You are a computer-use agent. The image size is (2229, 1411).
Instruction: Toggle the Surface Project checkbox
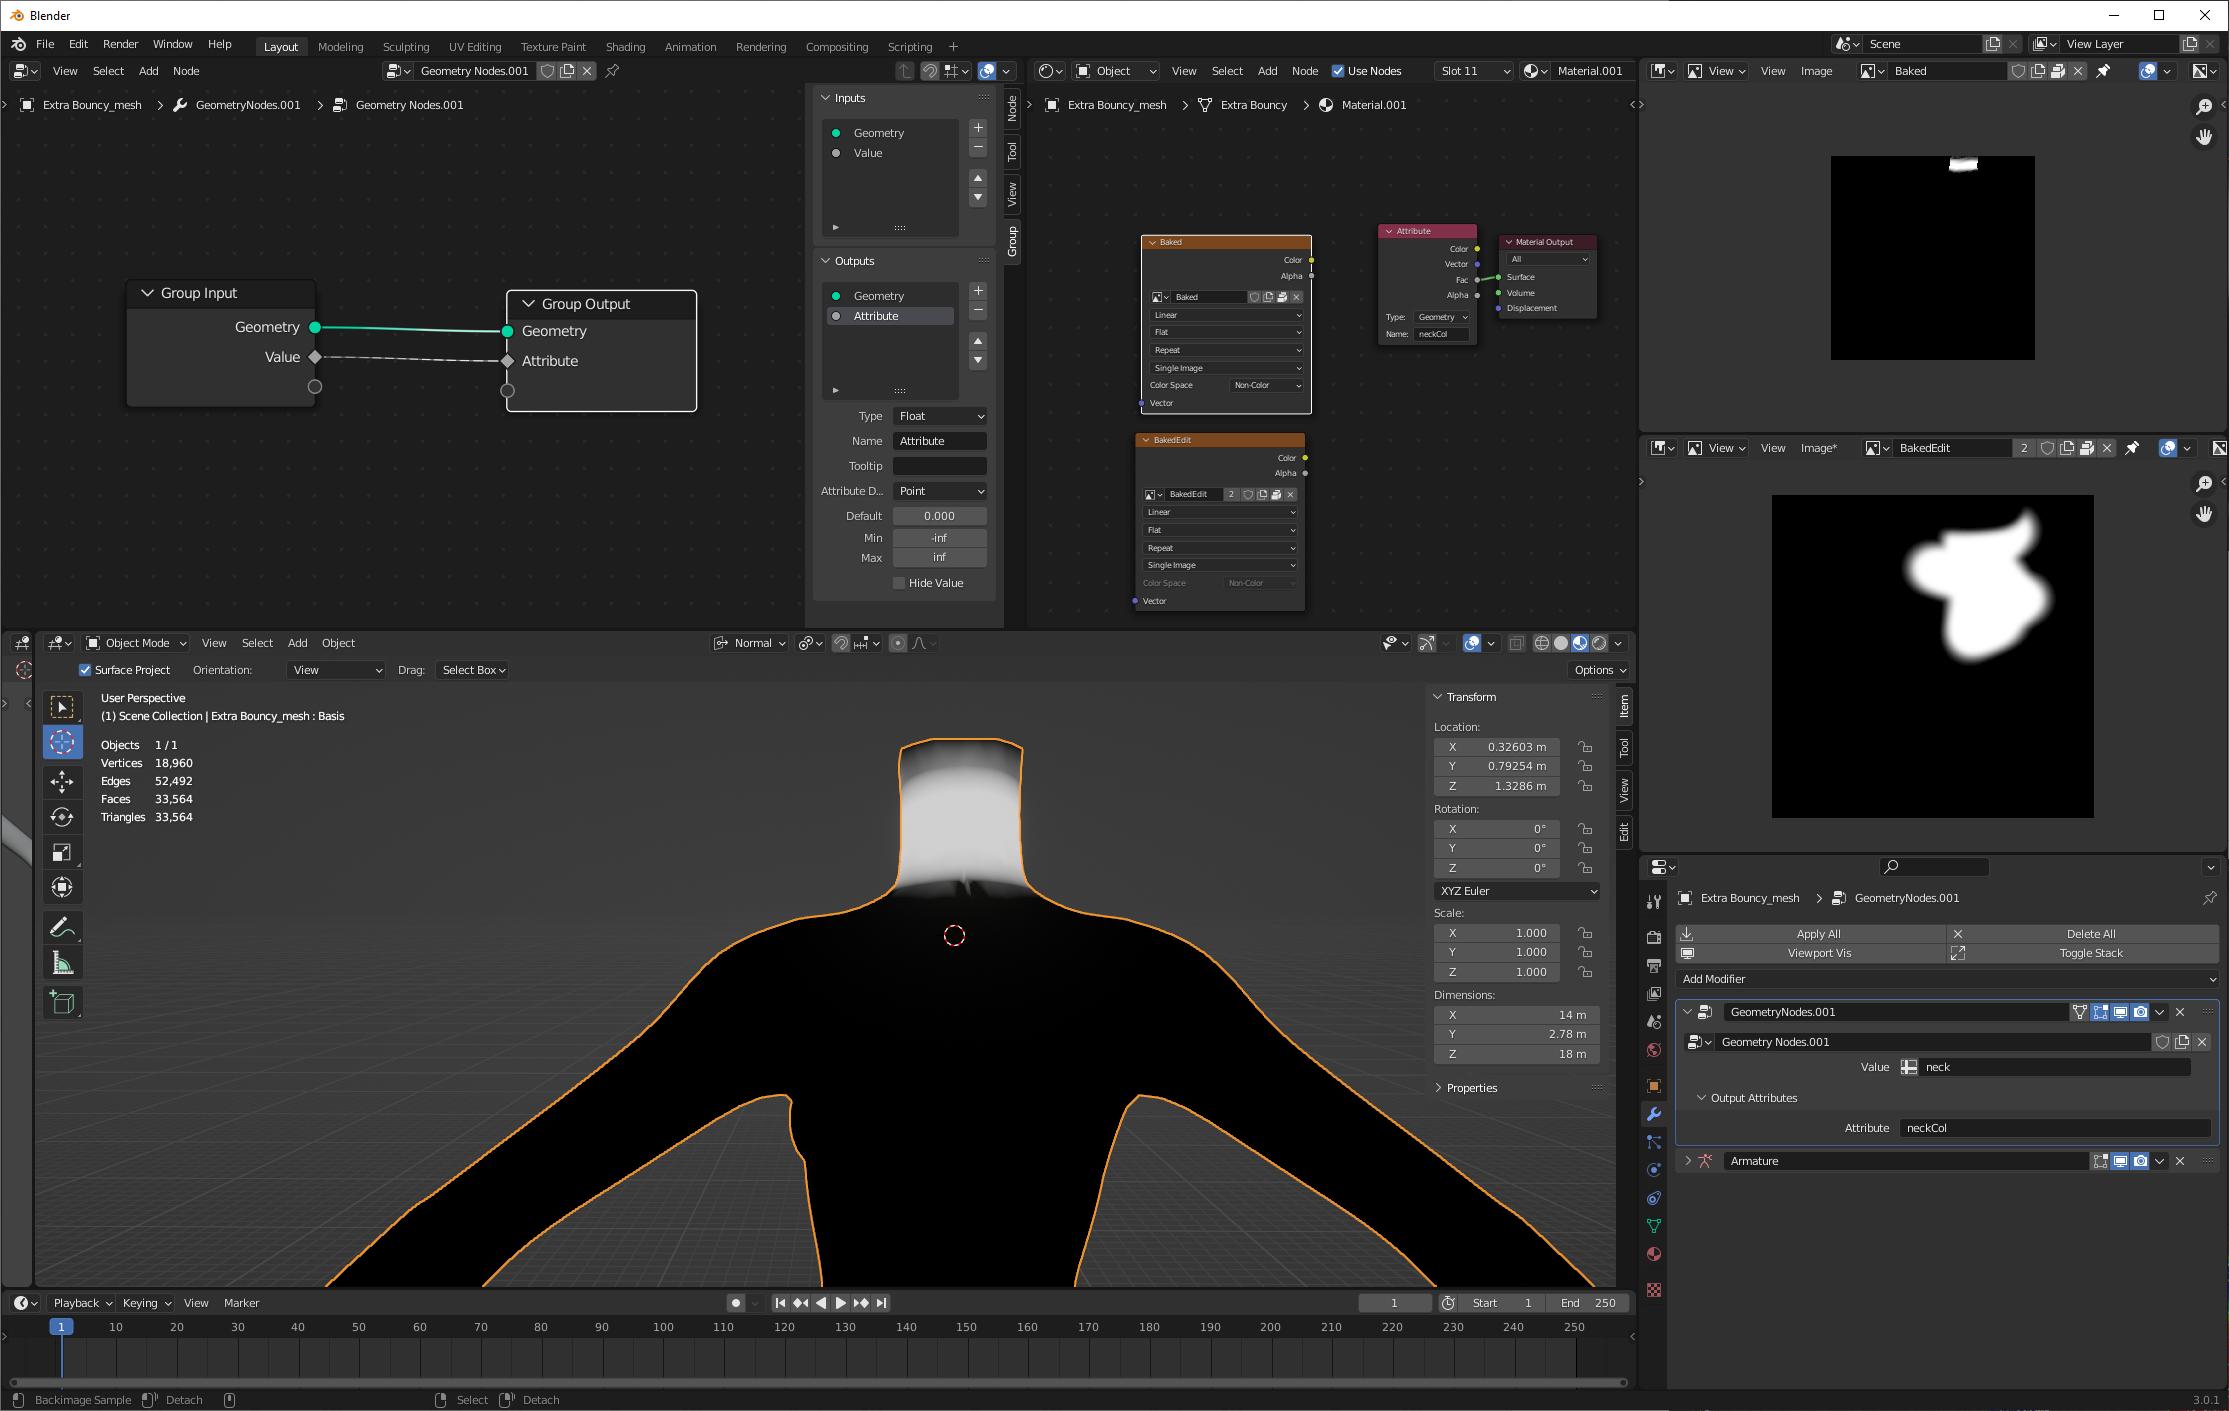tap(85, 670)
